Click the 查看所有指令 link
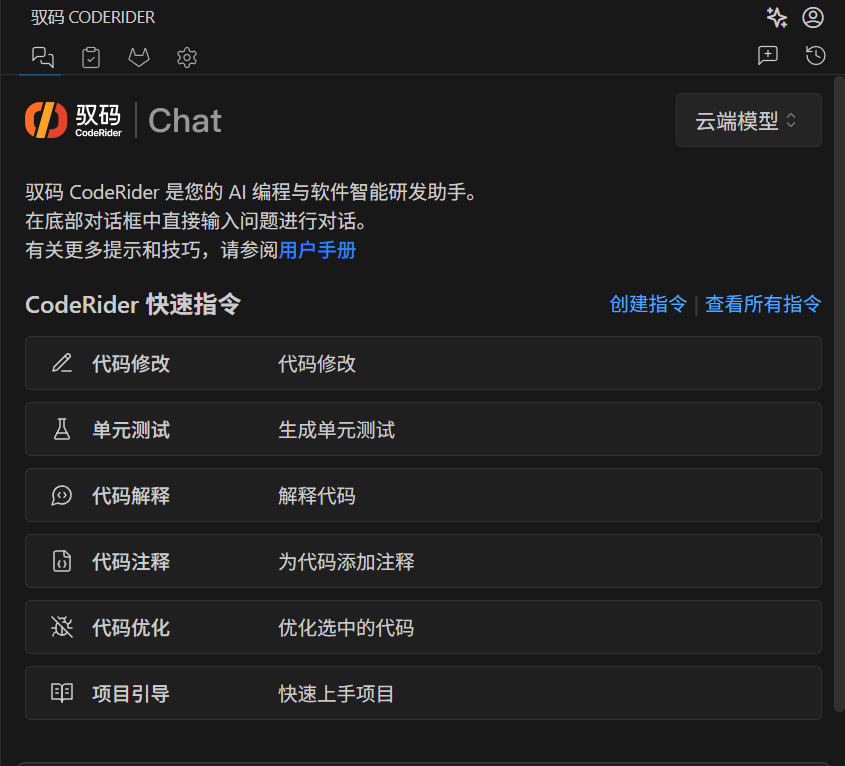Image resolution: width=845 pixels, height=766 pixels. tap(763, 304)
